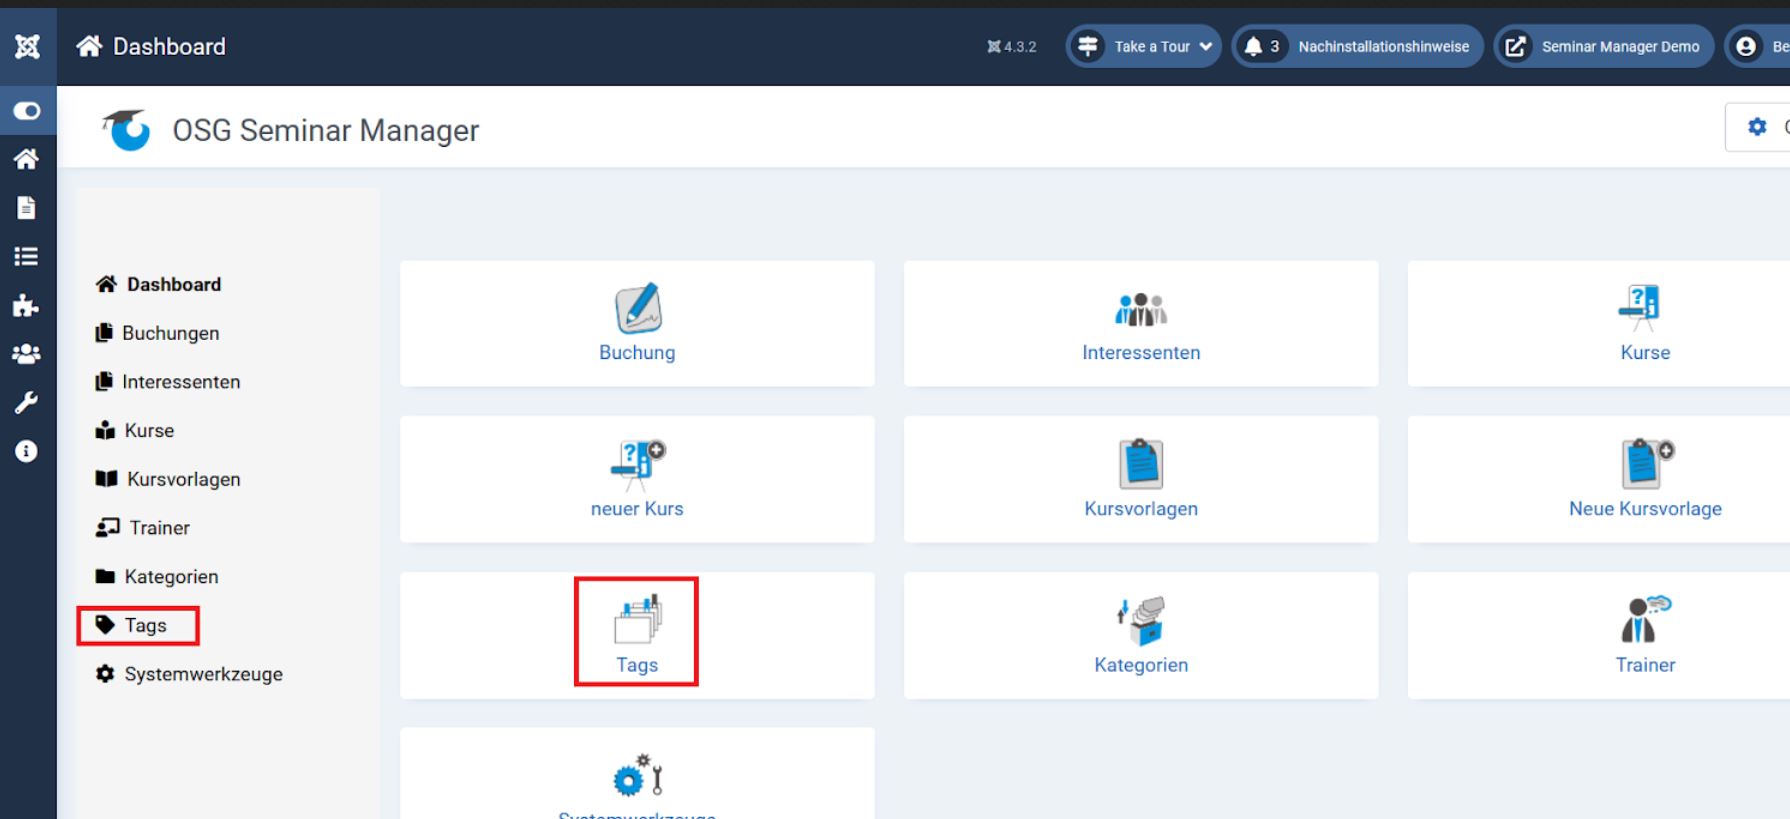Open the neuer Kurs tile
The height and width of the screenshot is (819, 1790).
[637, 480]
